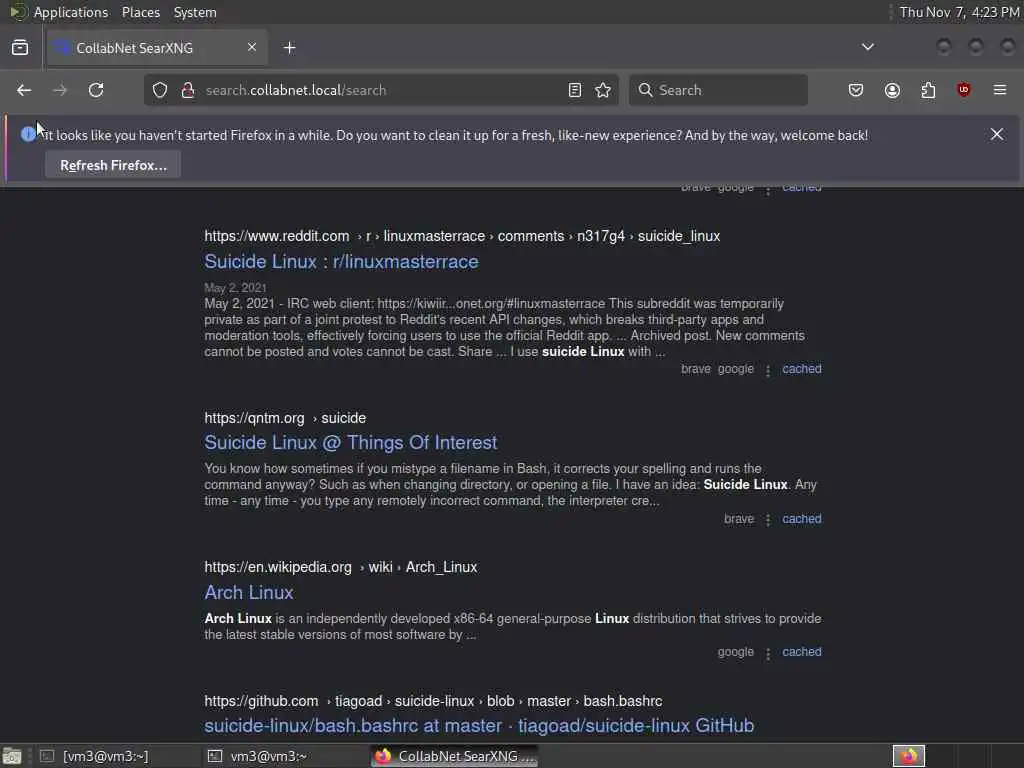1024x768 pixels.
Task: Open the tracking protection shield icon
Action: 160,90
